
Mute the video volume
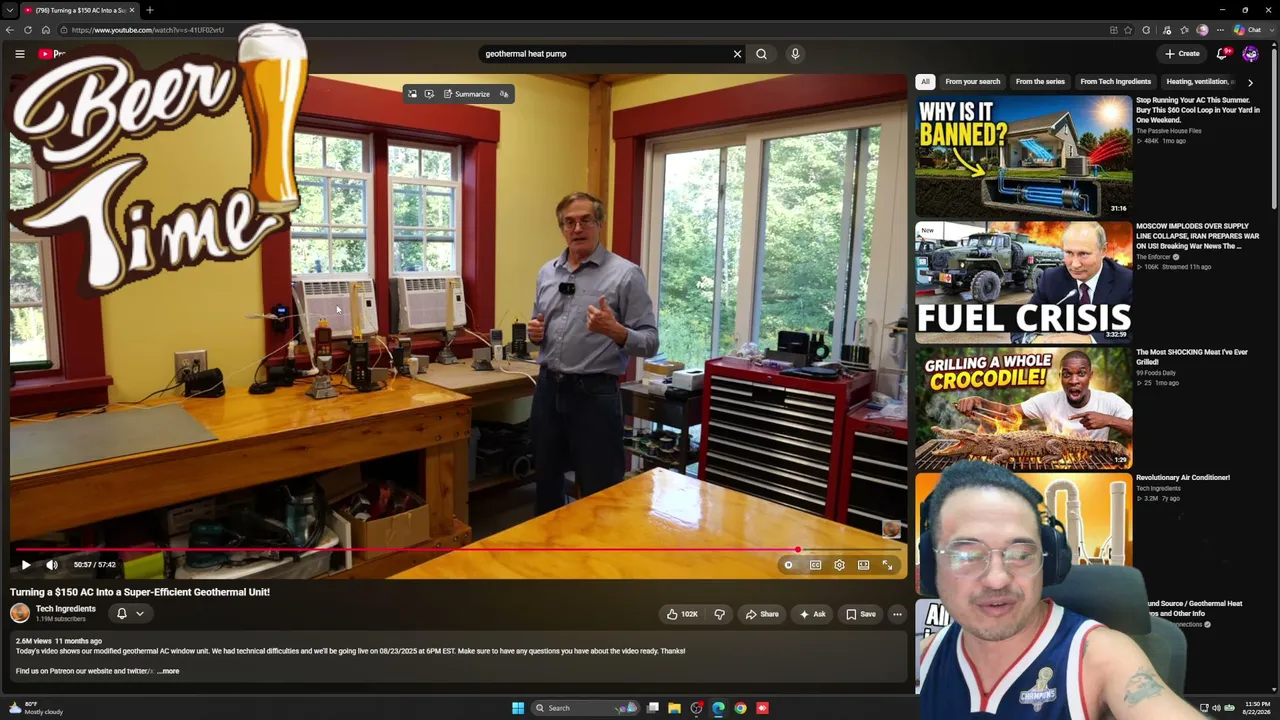tap(52, 565)
